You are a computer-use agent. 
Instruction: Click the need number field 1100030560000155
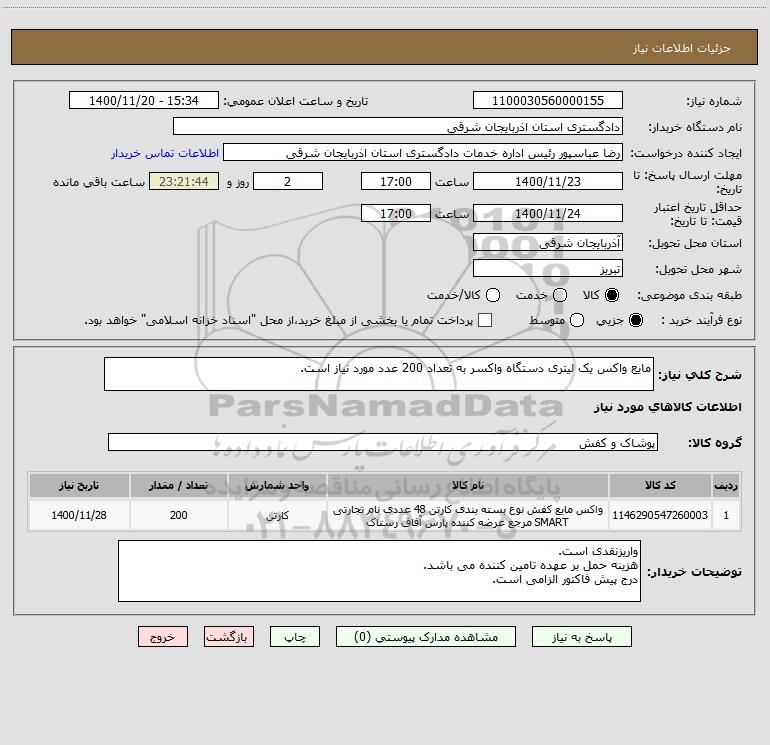tap(548, 100)
